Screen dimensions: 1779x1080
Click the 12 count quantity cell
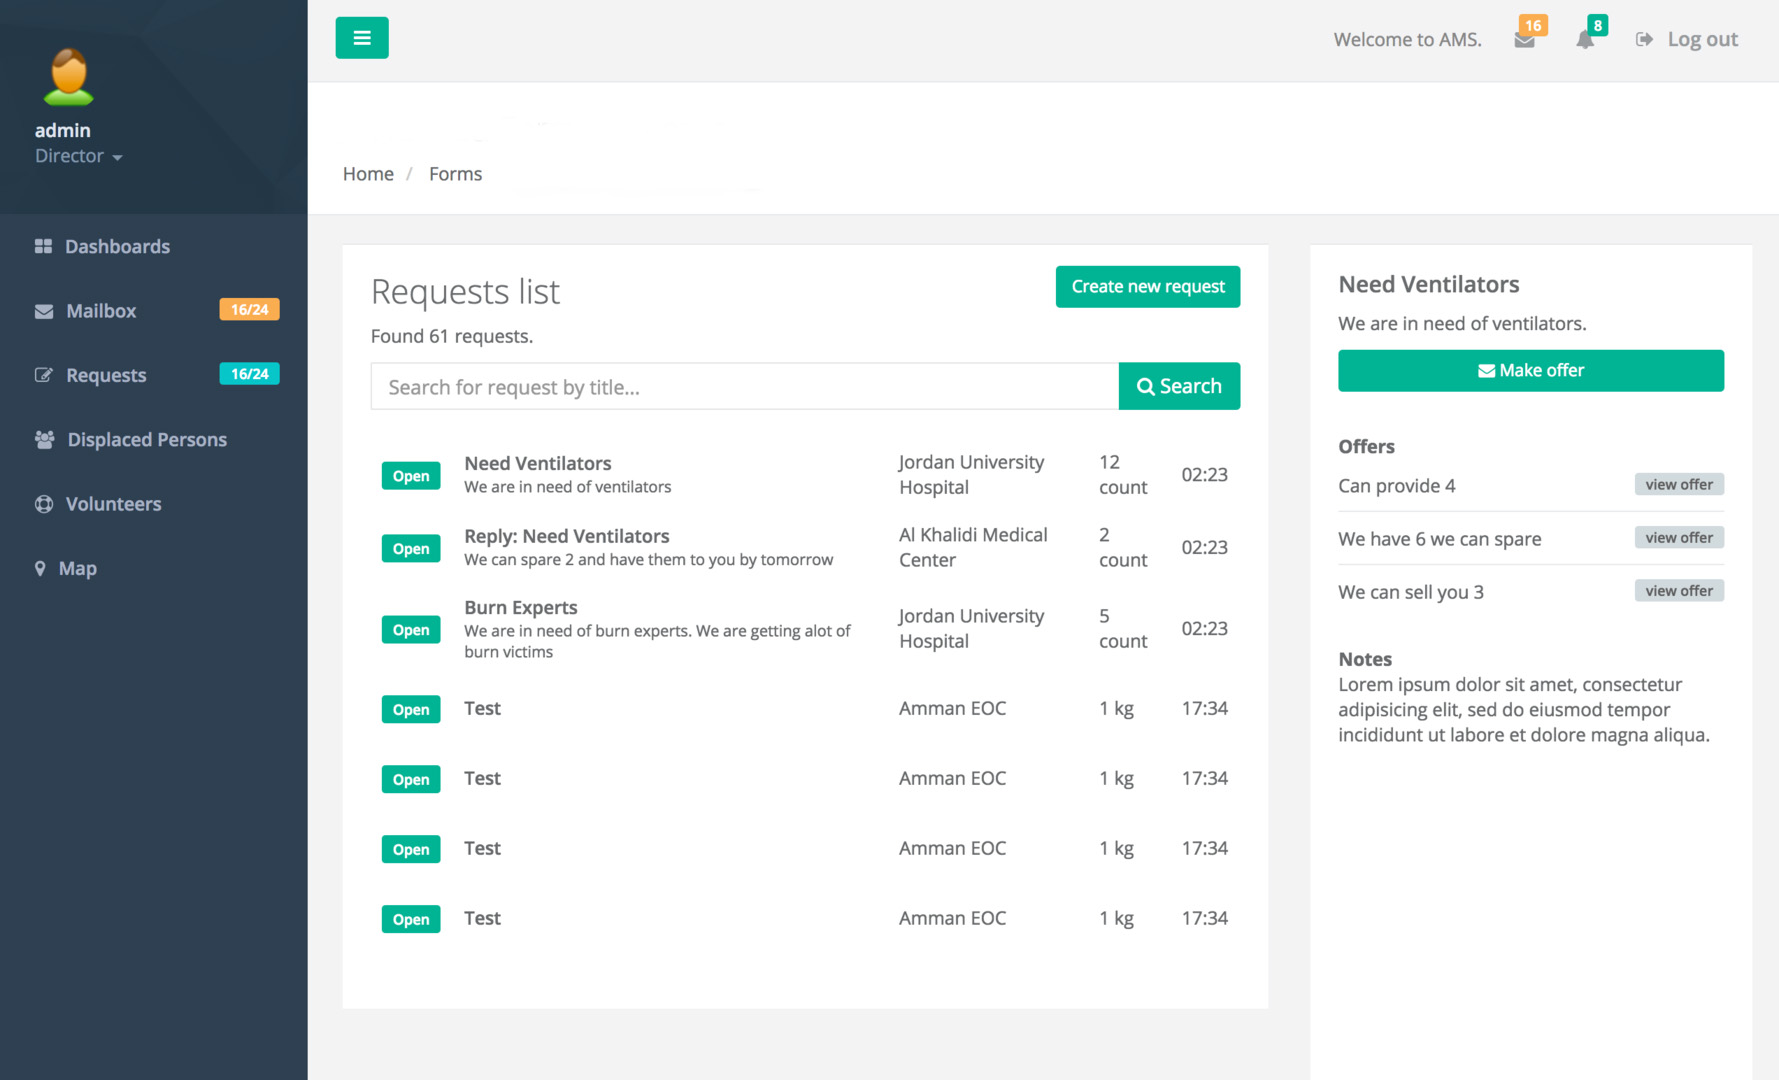(x=1123, y=475)
